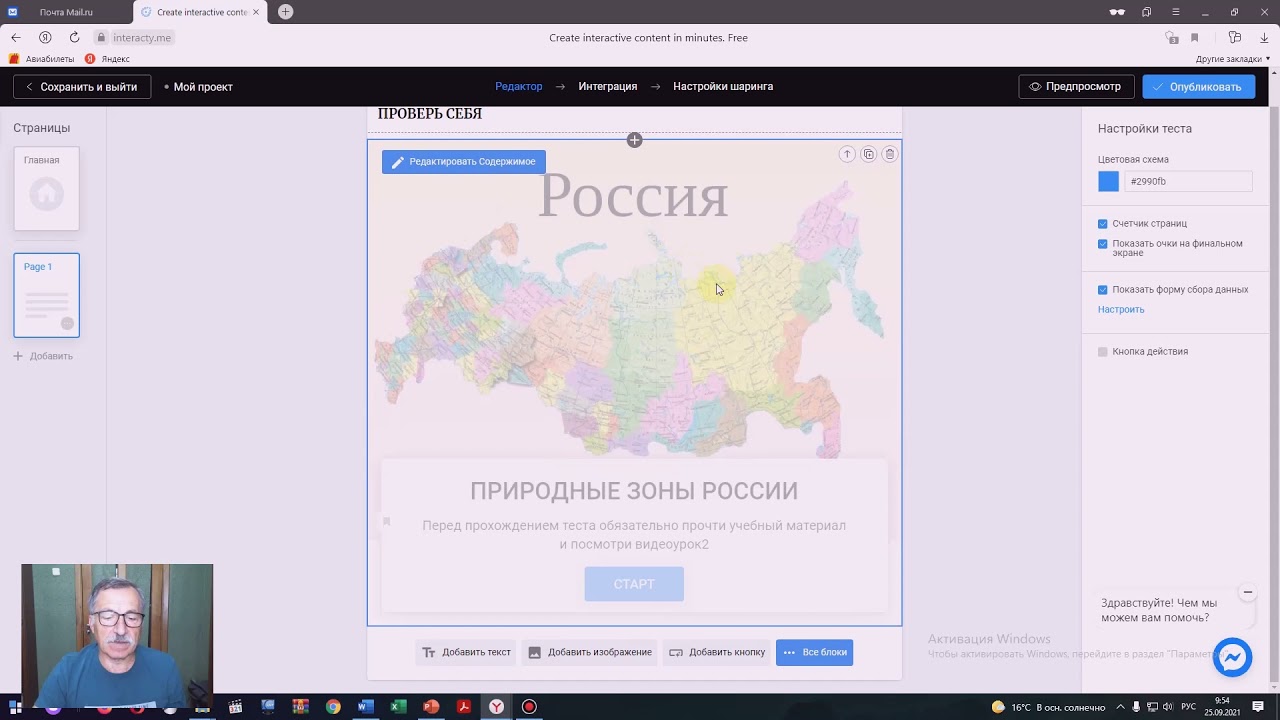The image size is (1280, 720).
Task: Click the interacty.me address field
Action: point(142,38)
